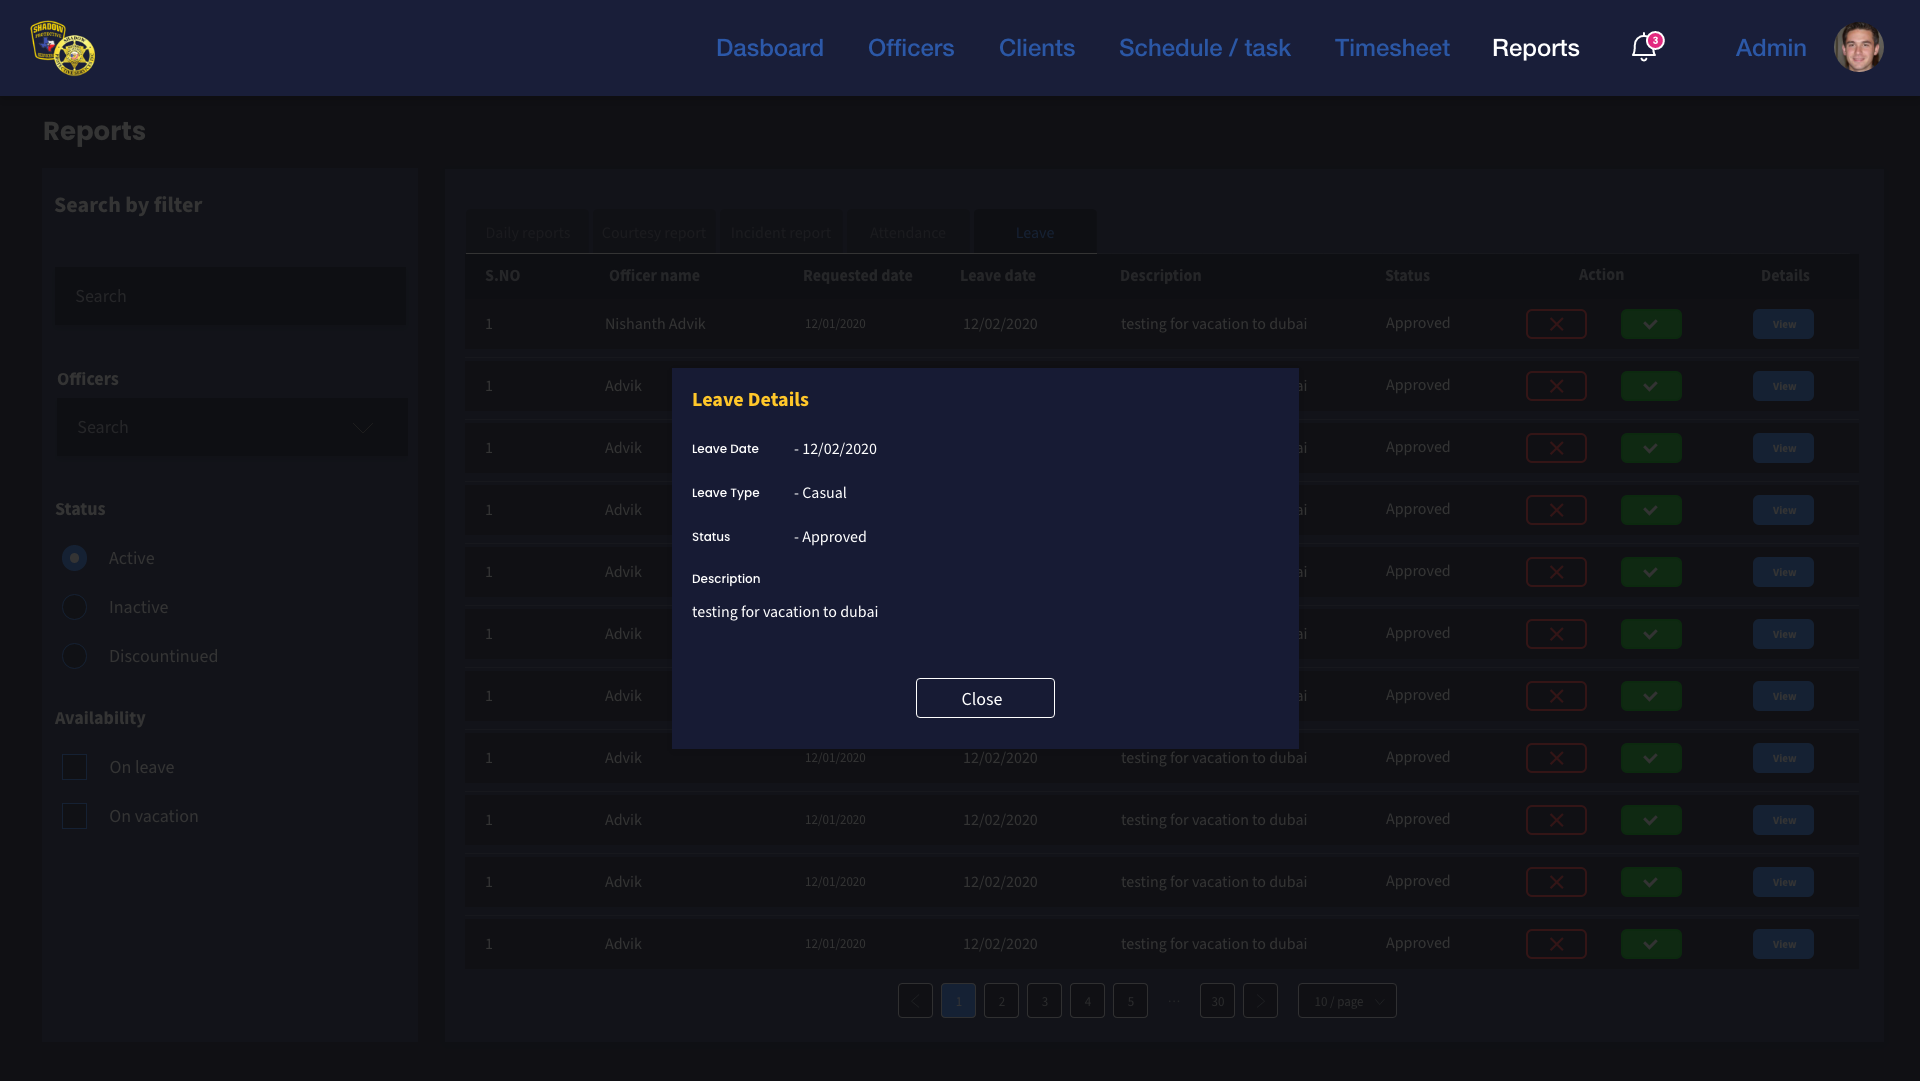Screen dimensions: 1920x1081
Task: Click the green checkmark in the last table row
Action: point(1650,944)
